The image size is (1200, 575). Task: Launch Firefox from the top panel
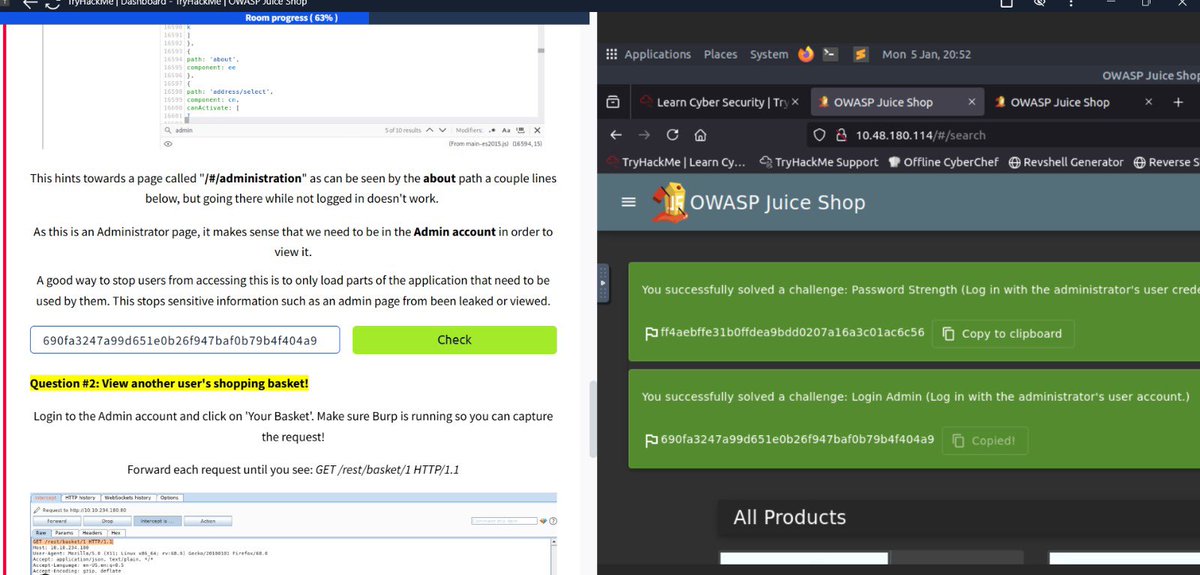806,55
